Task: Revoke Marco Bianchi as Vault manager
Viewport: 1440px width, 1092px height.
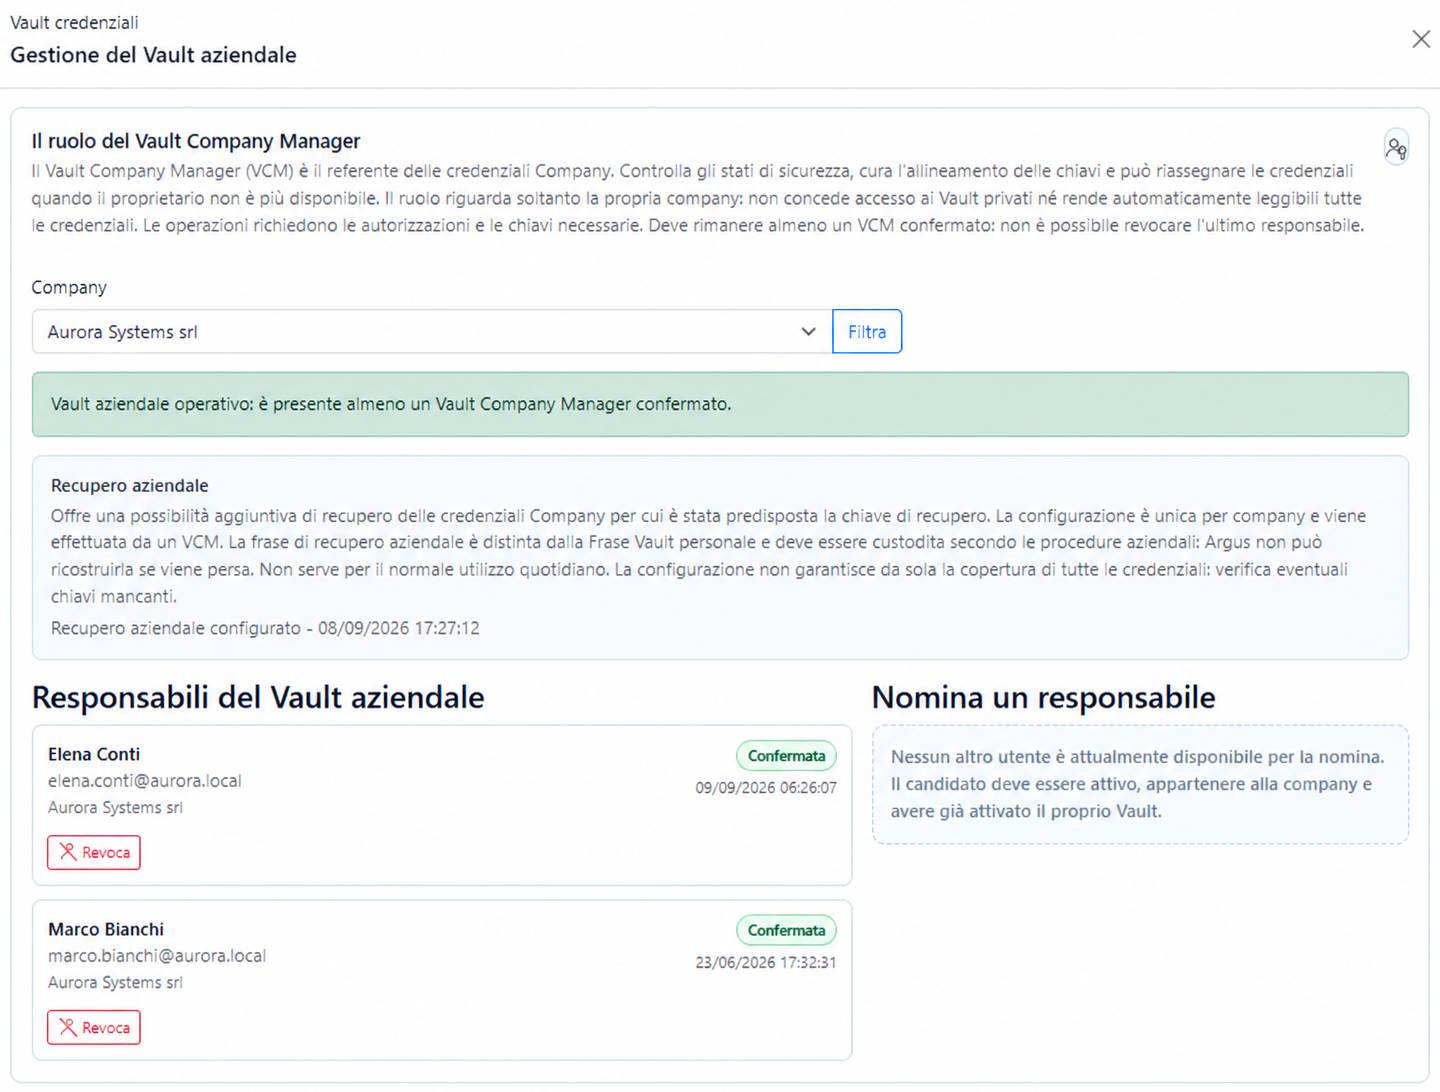Action: coord(94,1027)
